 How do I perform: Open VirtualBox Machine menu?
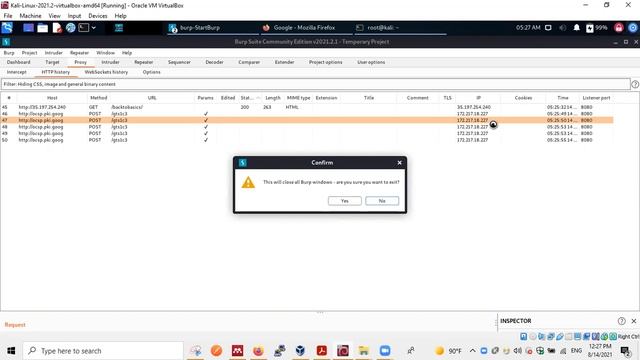[x=30, y=16]
